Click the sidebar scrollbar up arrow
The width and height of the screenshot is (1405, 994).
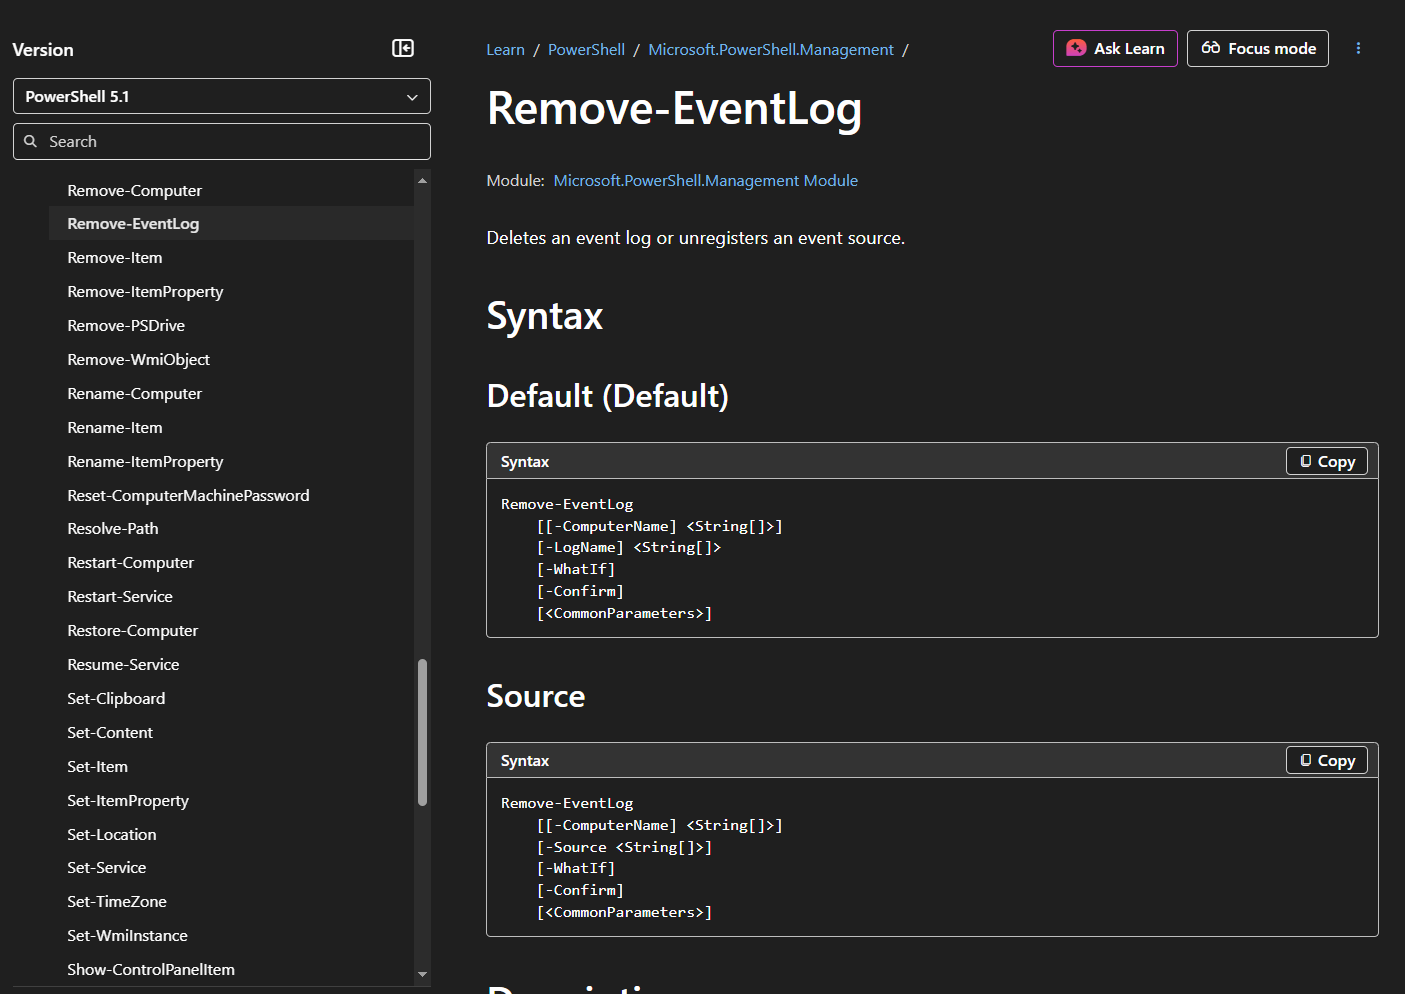pos(422,180)
